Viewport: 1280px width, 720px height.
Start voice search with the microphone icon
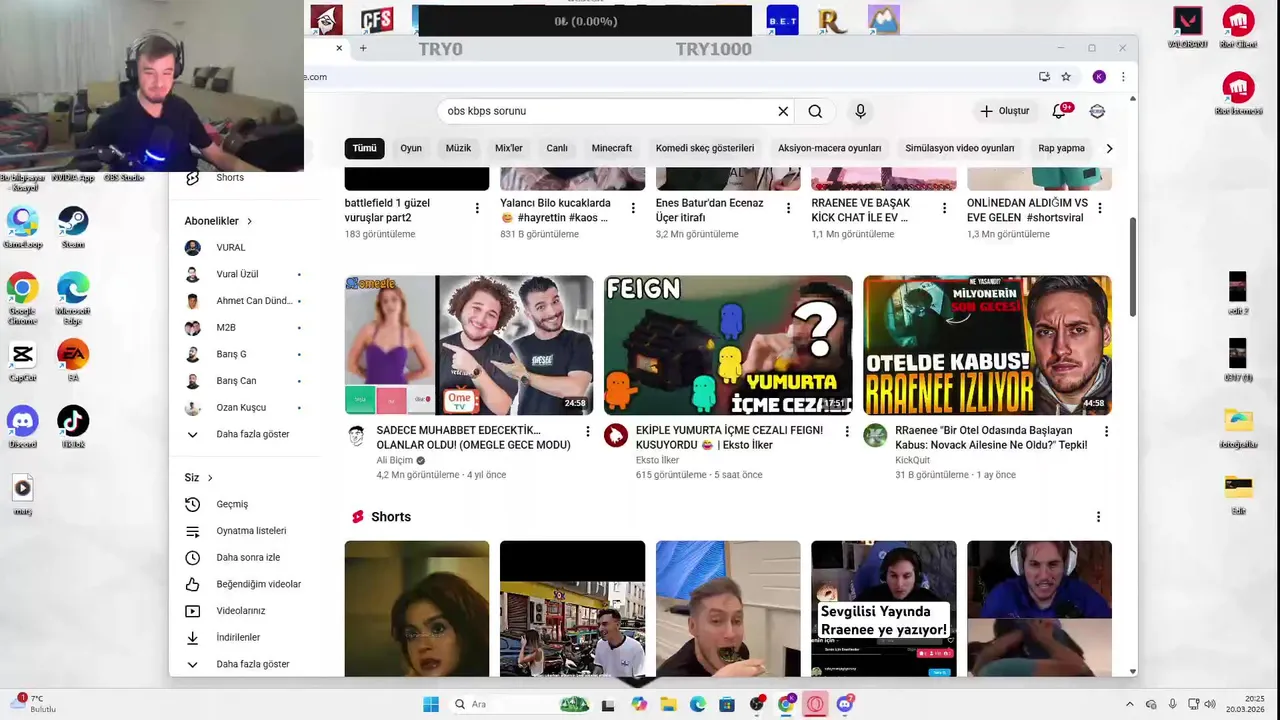[860, 111]
